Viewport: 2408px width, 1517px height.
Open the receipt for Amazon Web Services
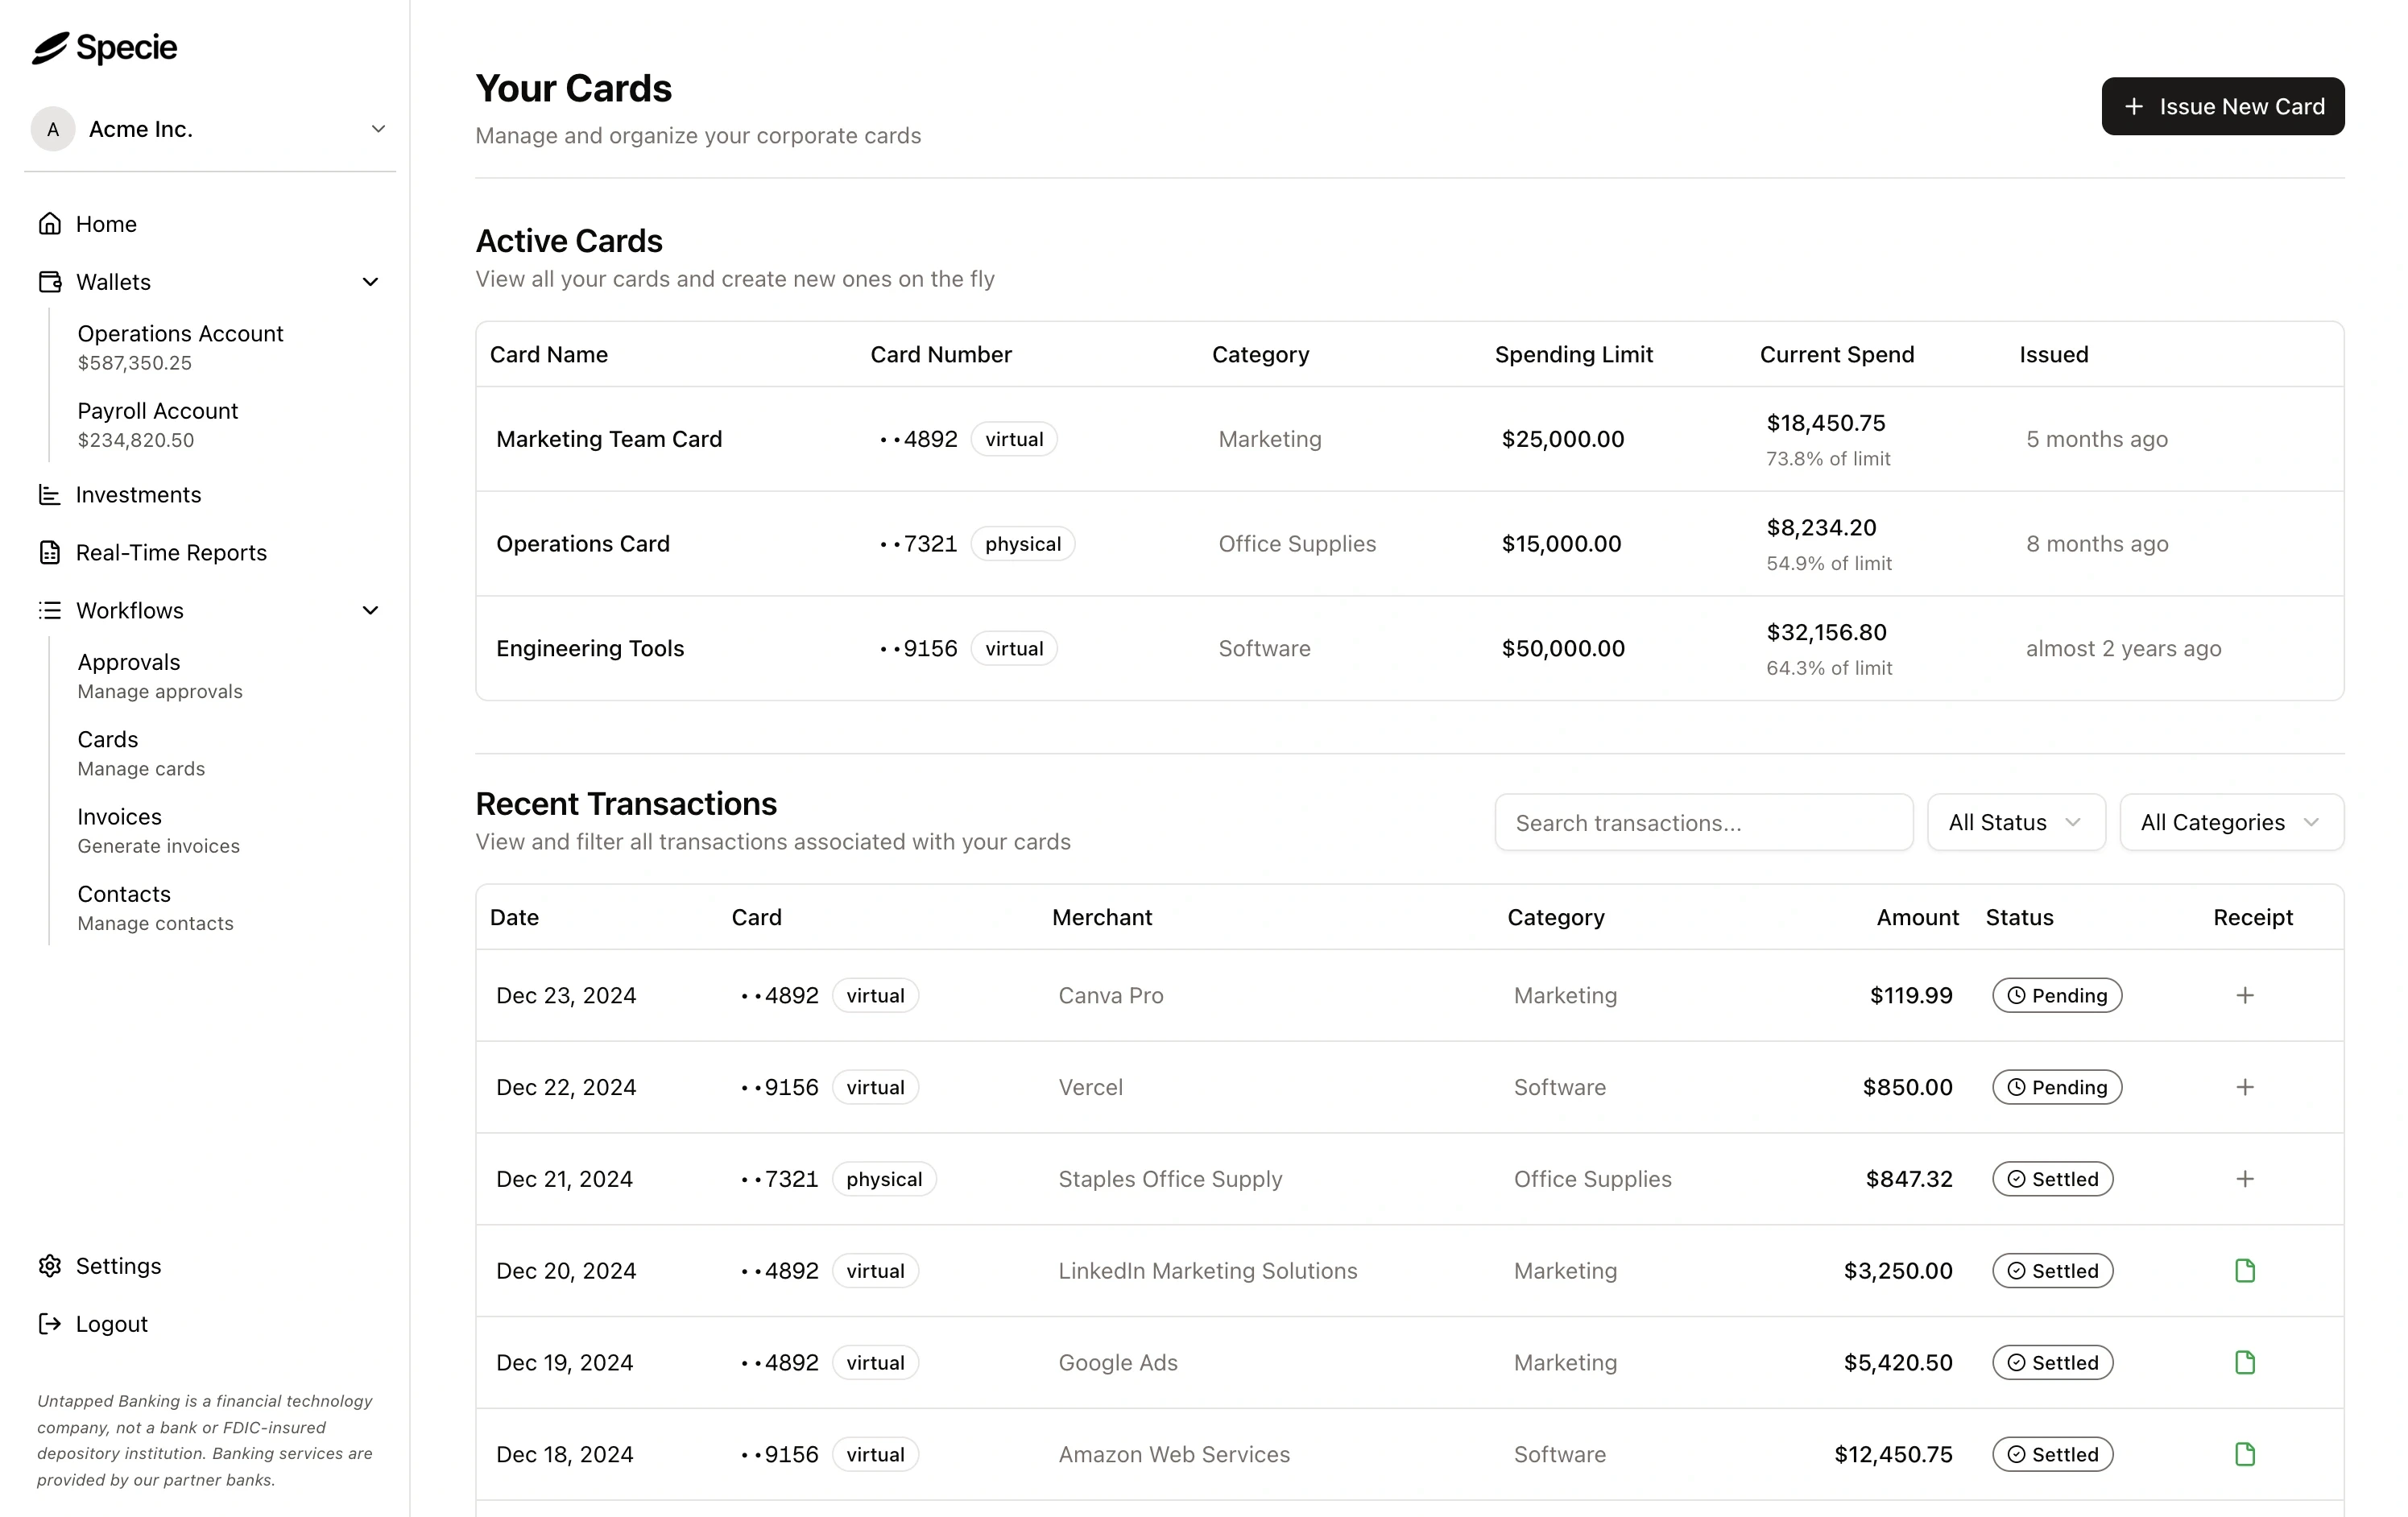pos(2245,1454)
